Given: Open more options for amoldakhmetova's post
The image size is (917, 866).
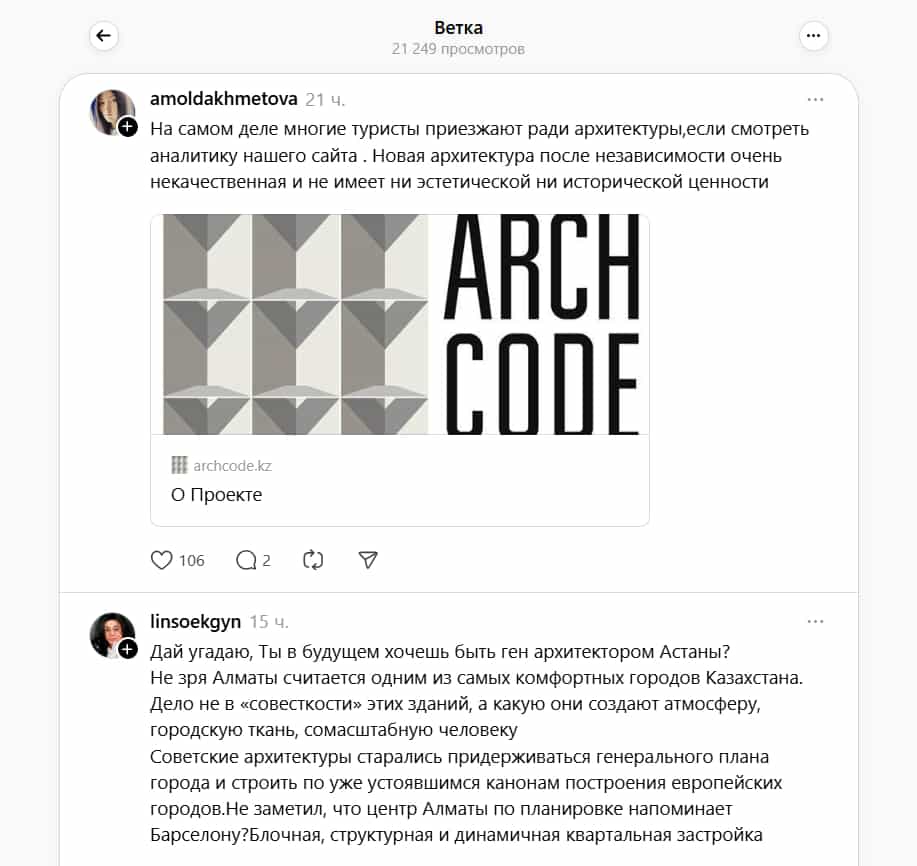Looking at the screenshot, I should [815, 99].
